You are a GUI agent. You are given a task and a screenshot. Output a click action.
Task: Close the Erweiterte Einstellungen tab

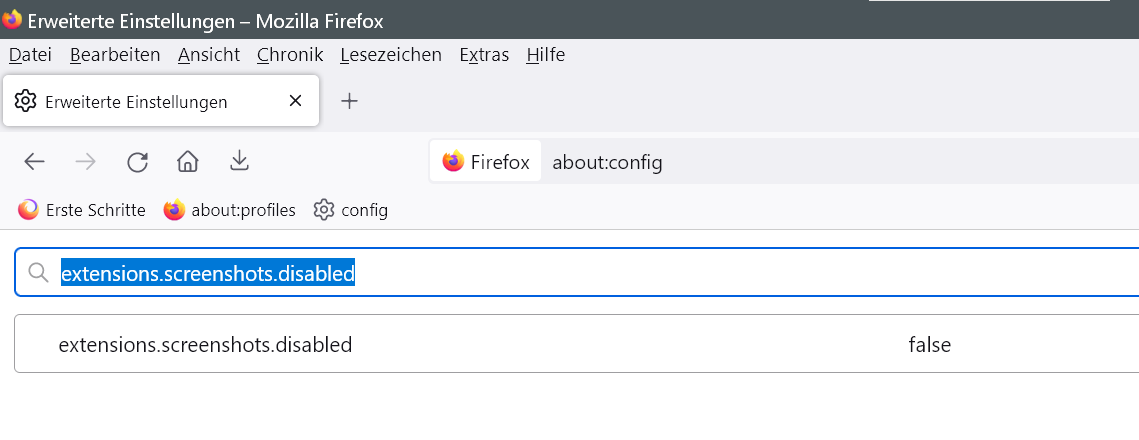click(x=295, y=101)
